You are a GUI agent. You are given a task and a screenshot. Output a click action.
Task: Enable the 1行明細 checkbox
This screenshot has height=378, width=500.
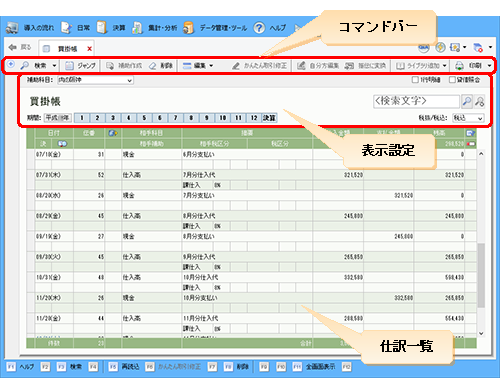(415, 80)
